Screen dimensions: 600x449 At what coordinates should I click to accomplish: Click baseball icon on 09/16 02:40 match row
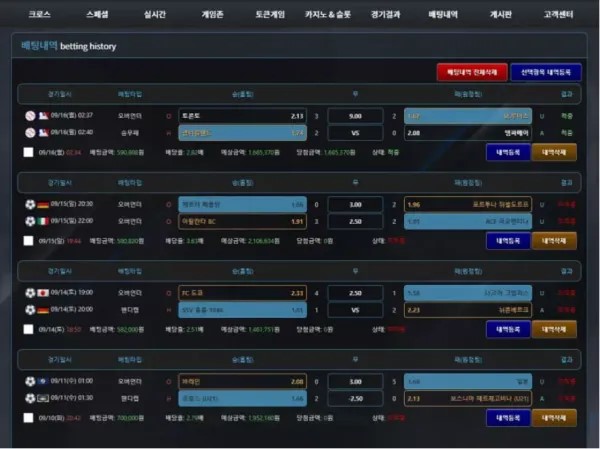(x=30, y=132)
